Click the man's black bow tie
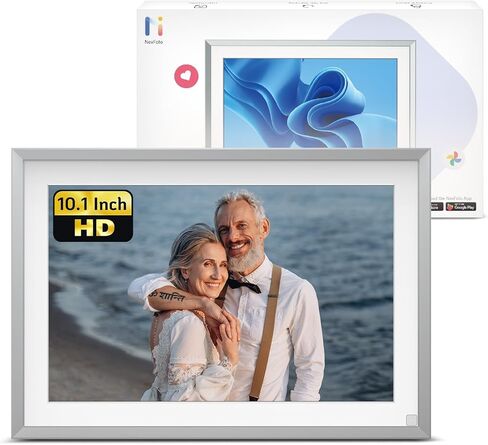Viewport: 488px width, 445px height. pos(244,285)
